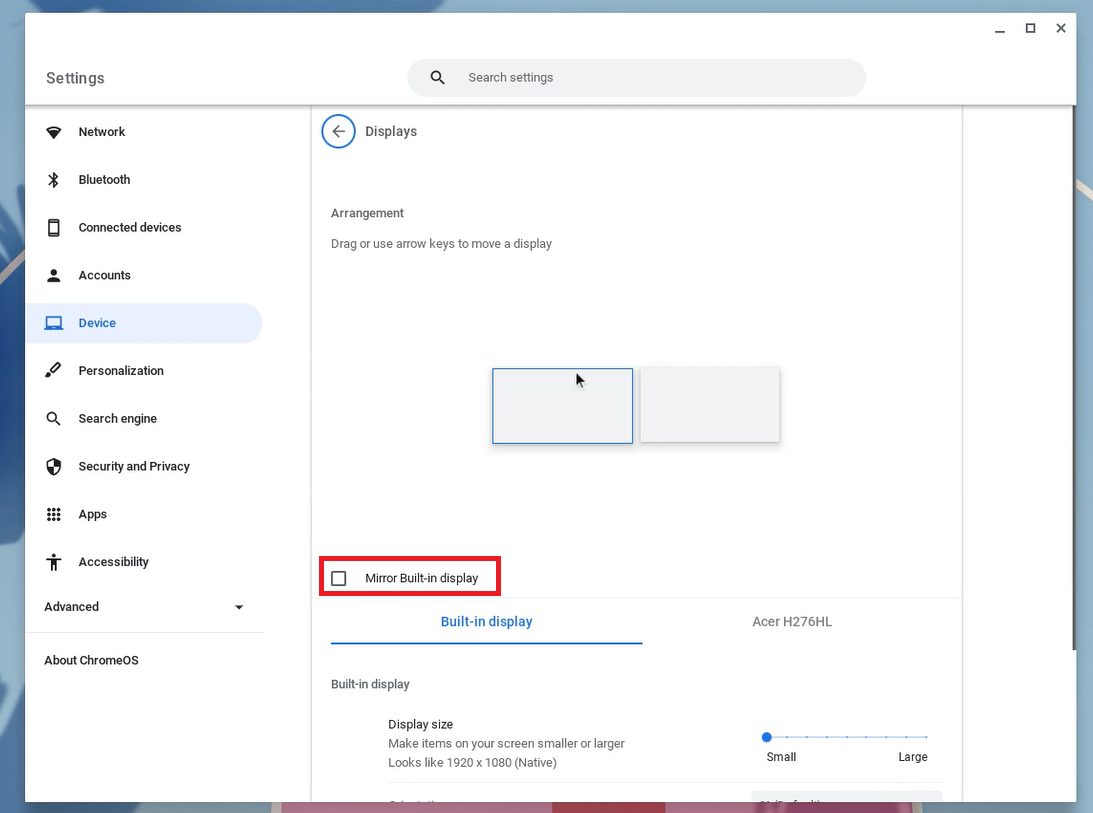The image size is (1093, 813).
Task: Switch to the Acer H276HL tab
Action: pyautogui.click(x=791, y=622)
